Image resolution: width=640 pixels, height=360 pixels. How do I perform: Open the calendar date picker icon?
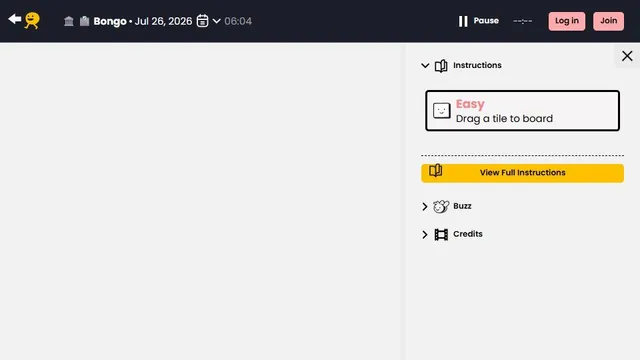pos(202,21)
